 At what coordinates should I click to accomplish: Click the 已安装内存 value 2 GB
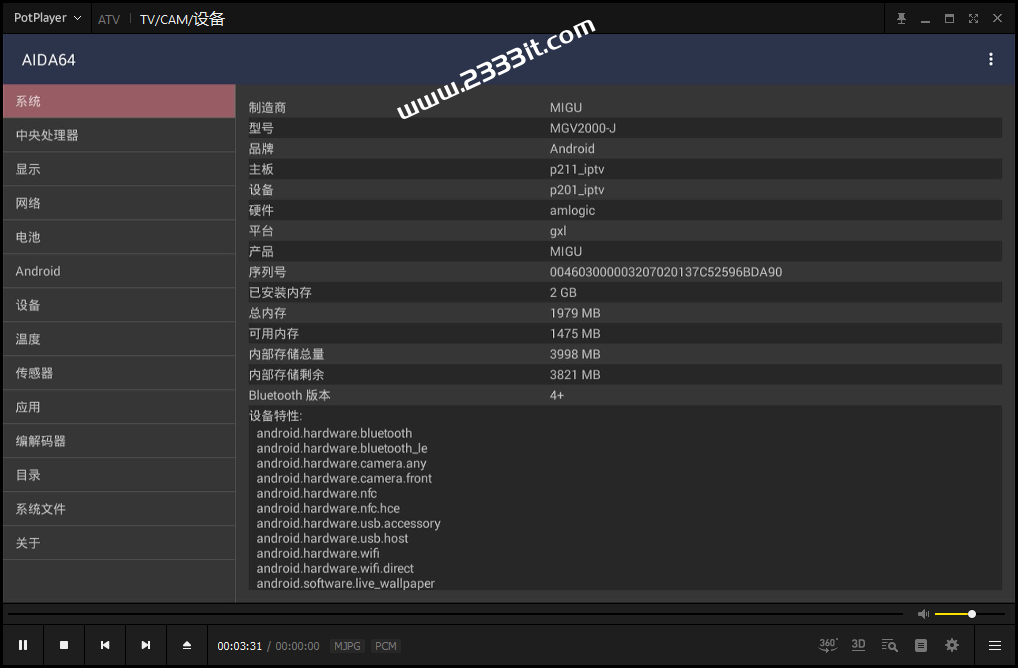coord(564,293)
